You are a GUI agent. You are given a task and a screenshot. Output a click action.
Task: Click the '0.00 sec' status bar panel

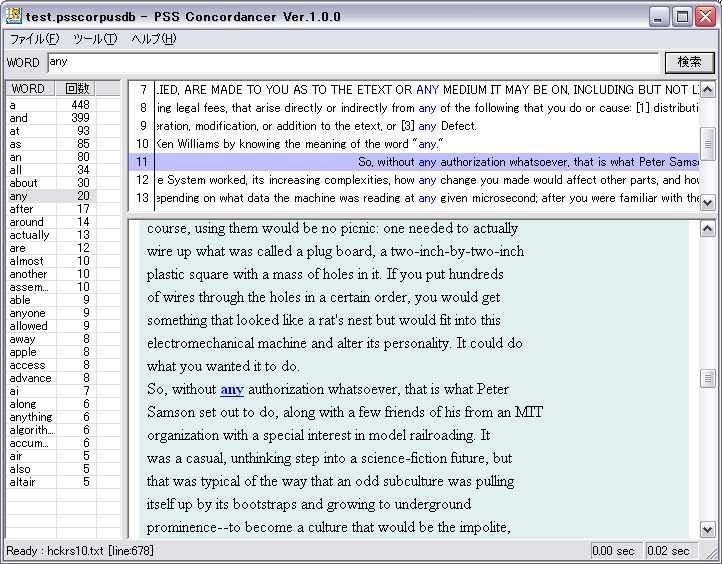click(616, 551)
